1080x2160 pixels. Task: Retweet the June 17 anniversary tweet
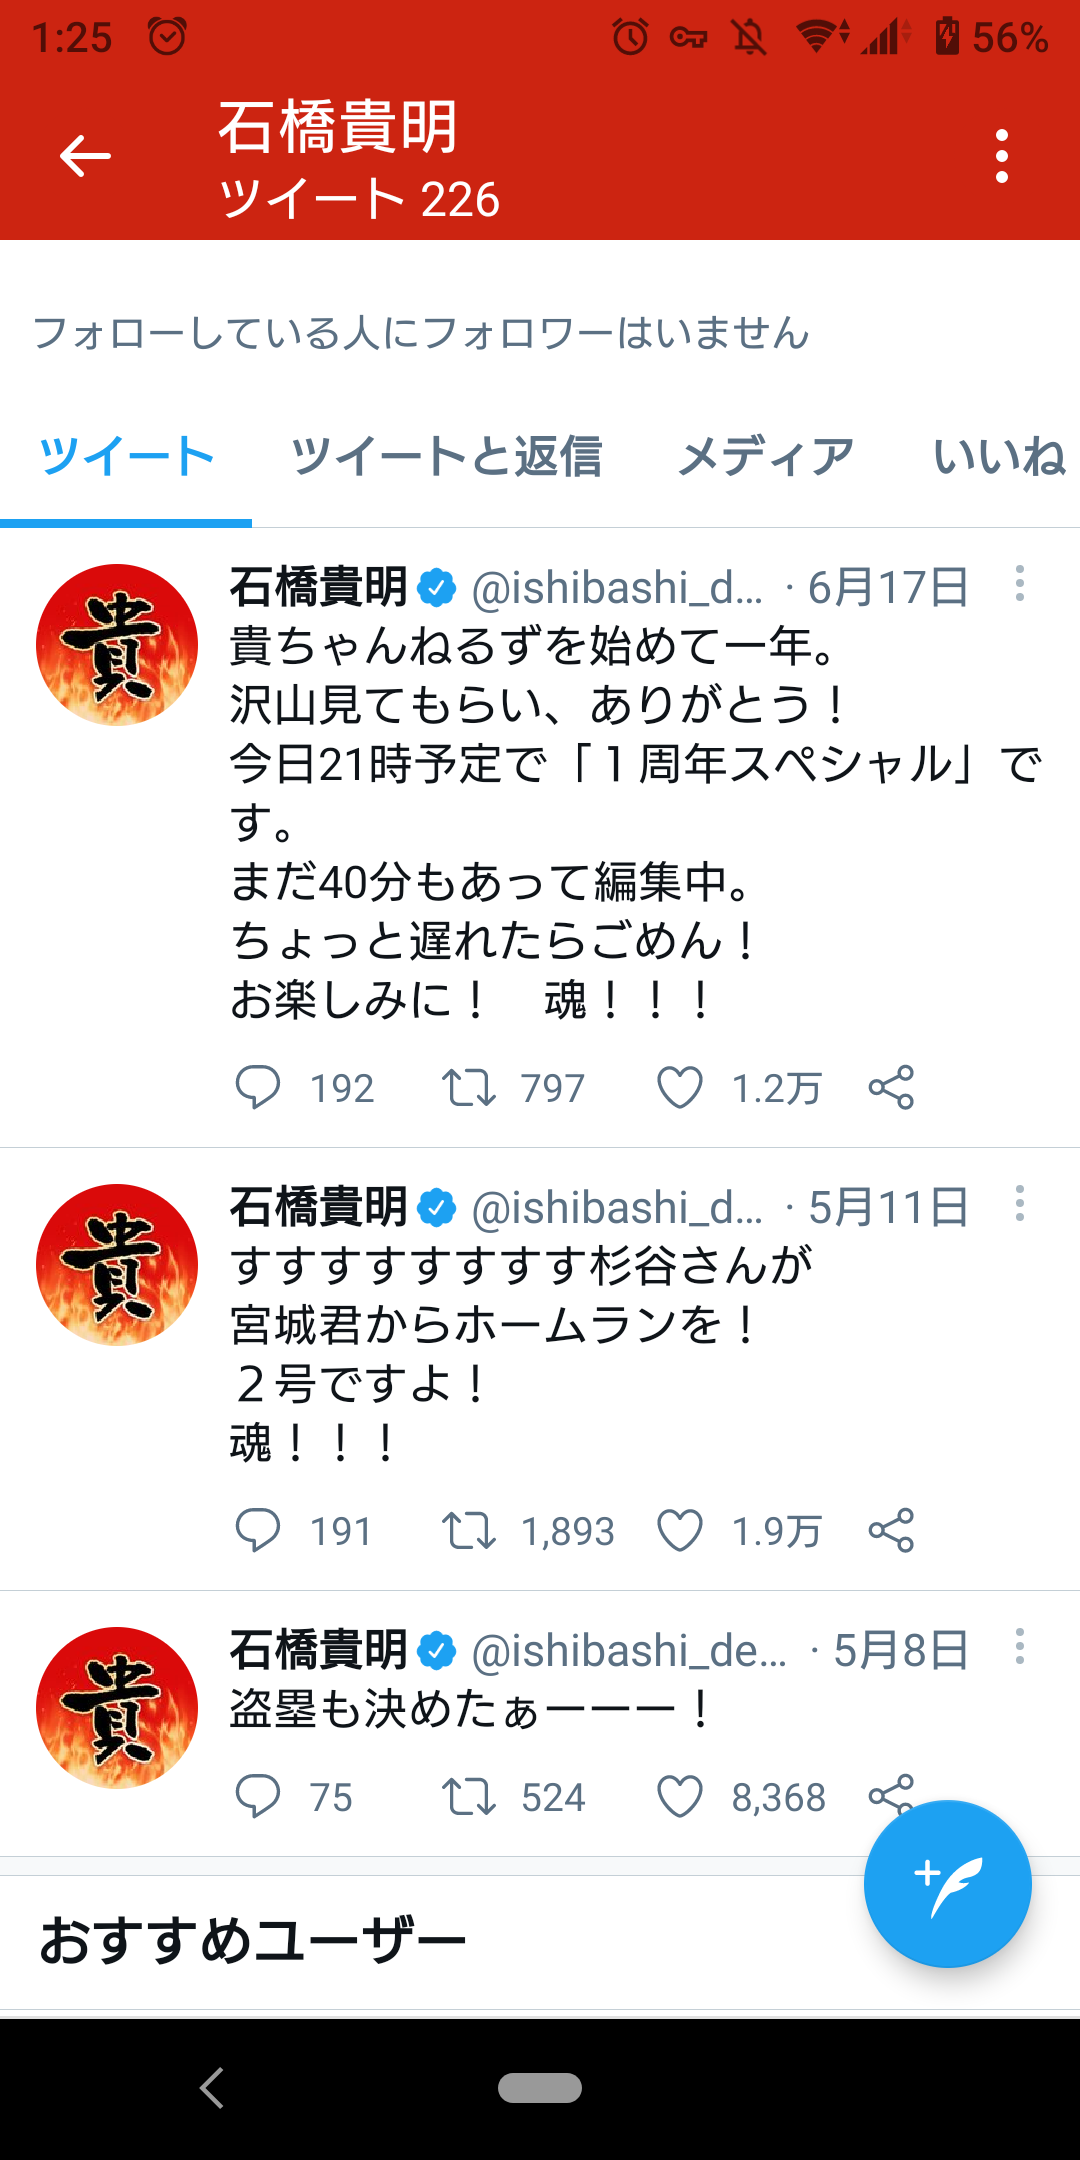pyautogui.click(x=469, y=1087)
